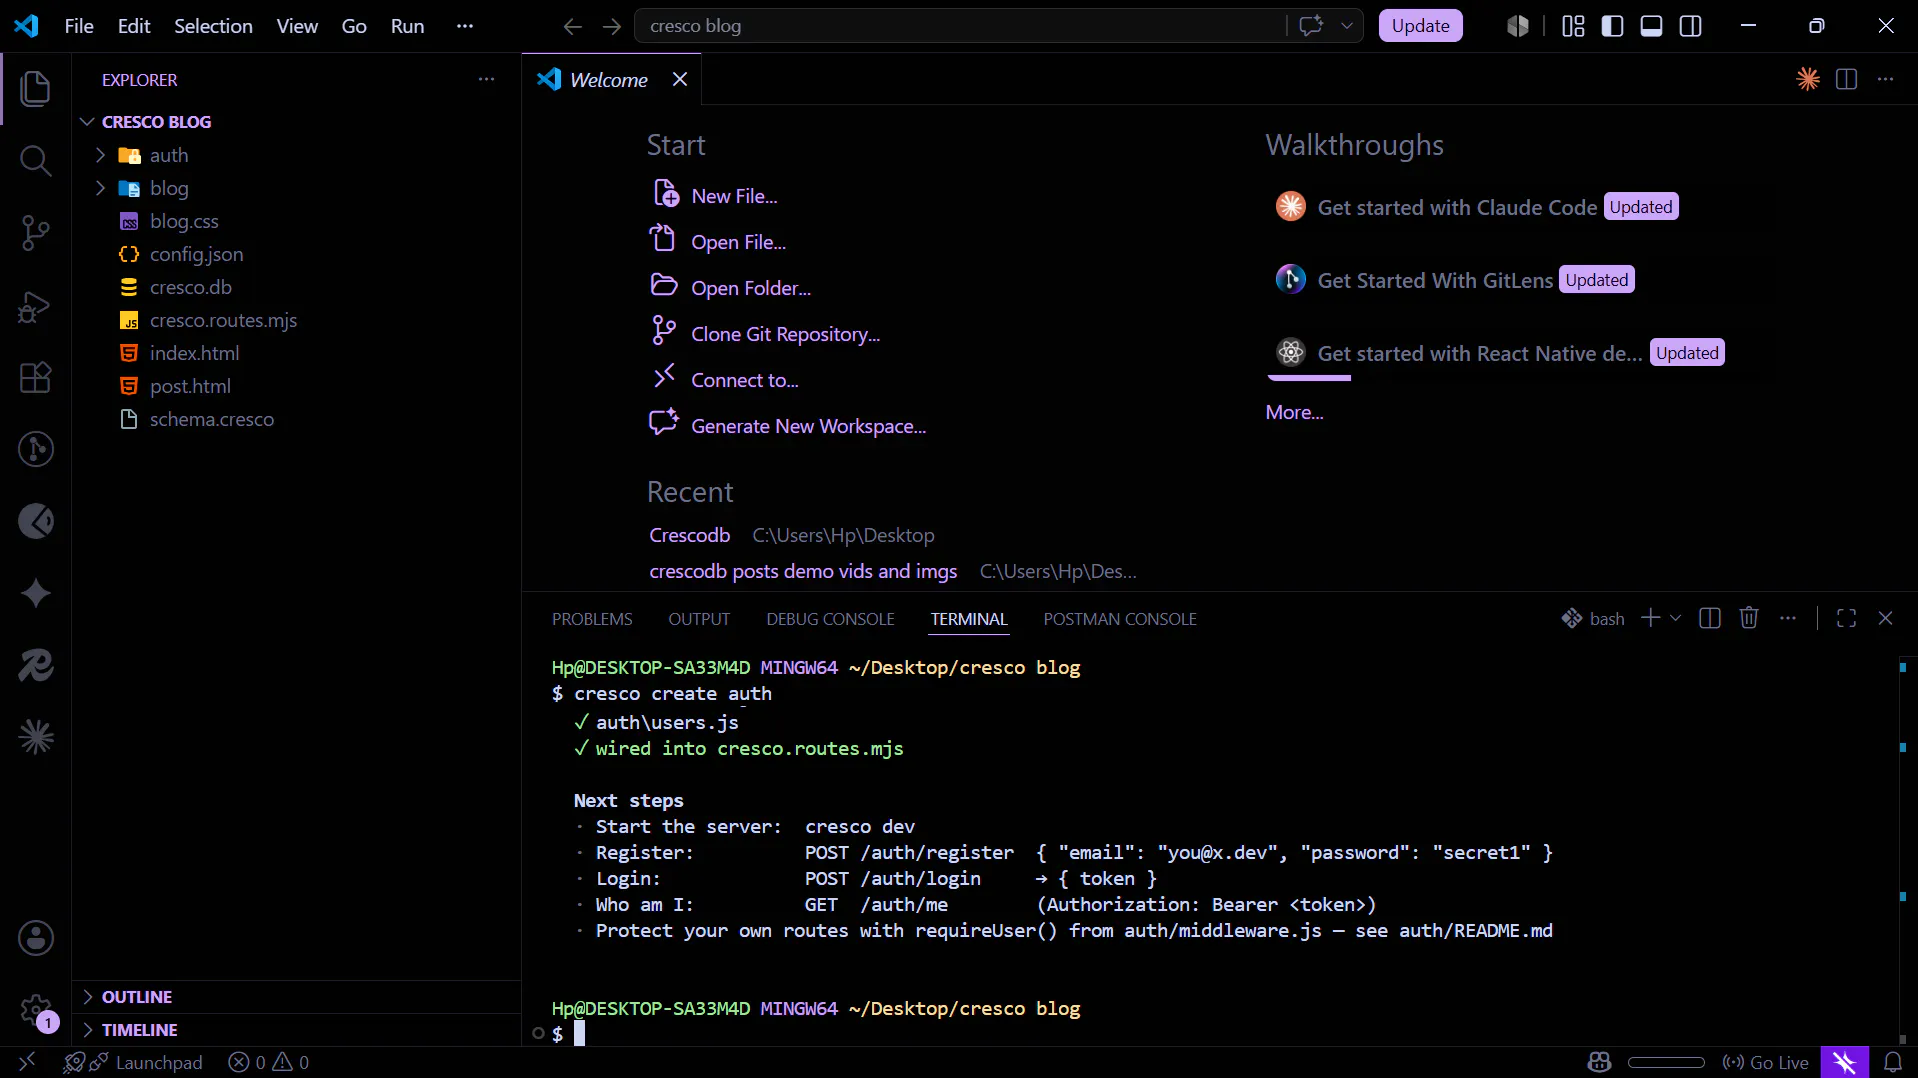The height and width of the screenshot is (1078, 1918).
Task: Switch to the DEBUG CONSOLE tab
Action: (x=830, y=619)
